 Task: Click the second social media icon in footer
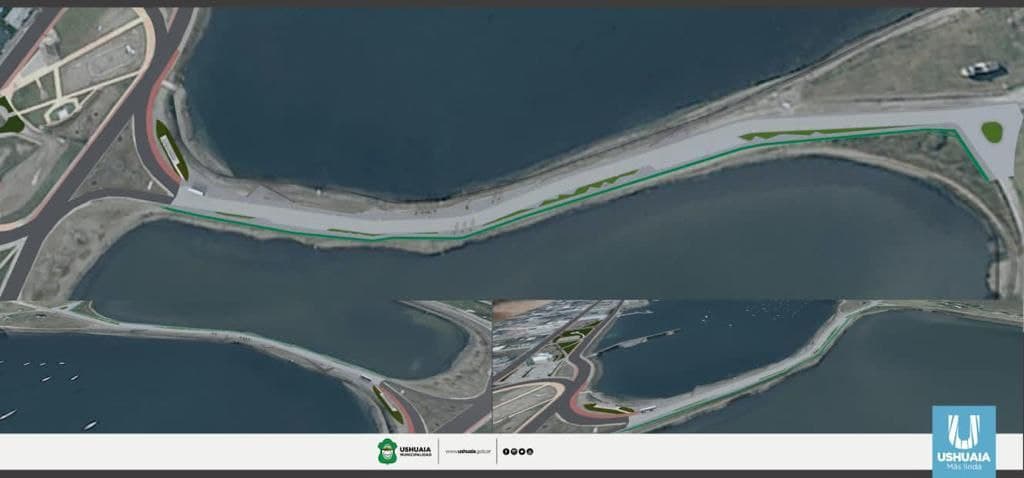(514, 452)
